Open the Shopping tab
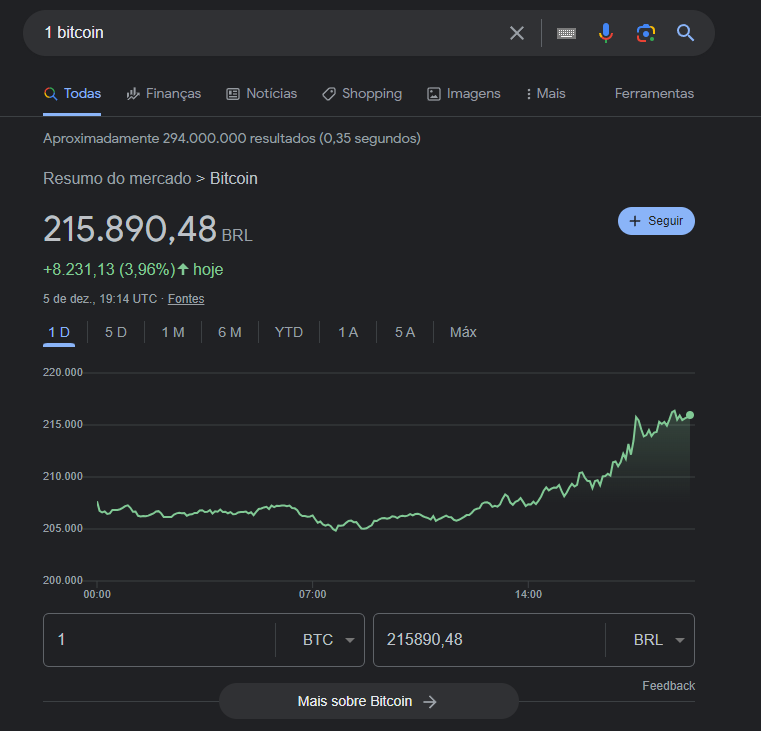The image size is (761, 731). [x=362, y=94]
